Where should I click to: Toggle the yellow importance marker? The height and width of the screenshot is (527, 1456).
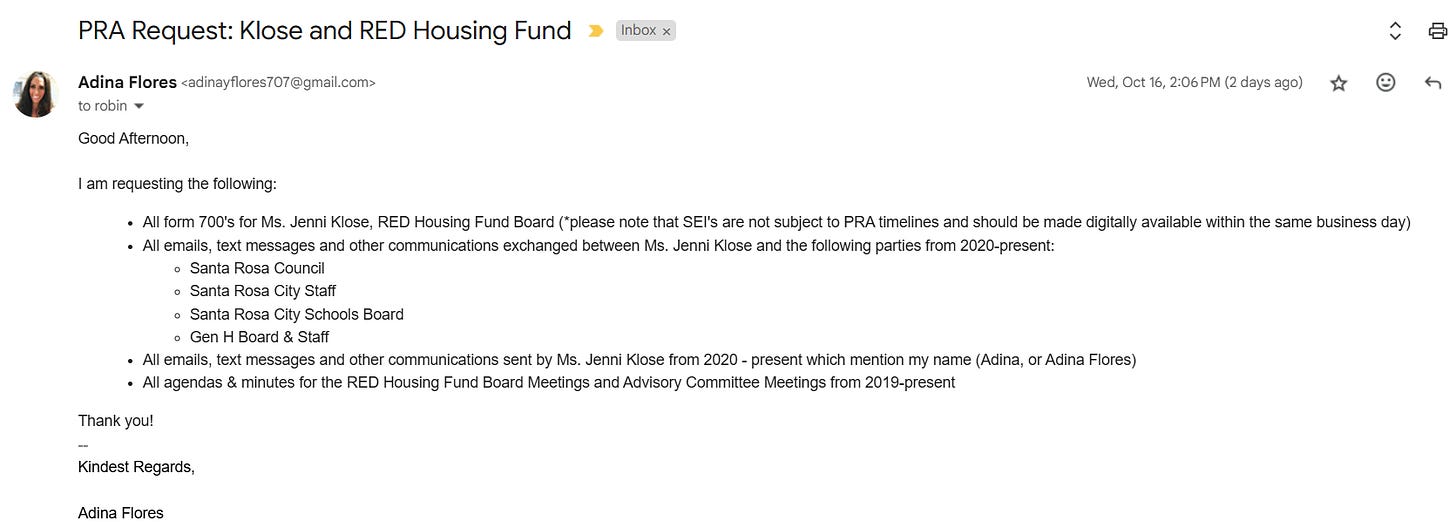coord(596,31)
